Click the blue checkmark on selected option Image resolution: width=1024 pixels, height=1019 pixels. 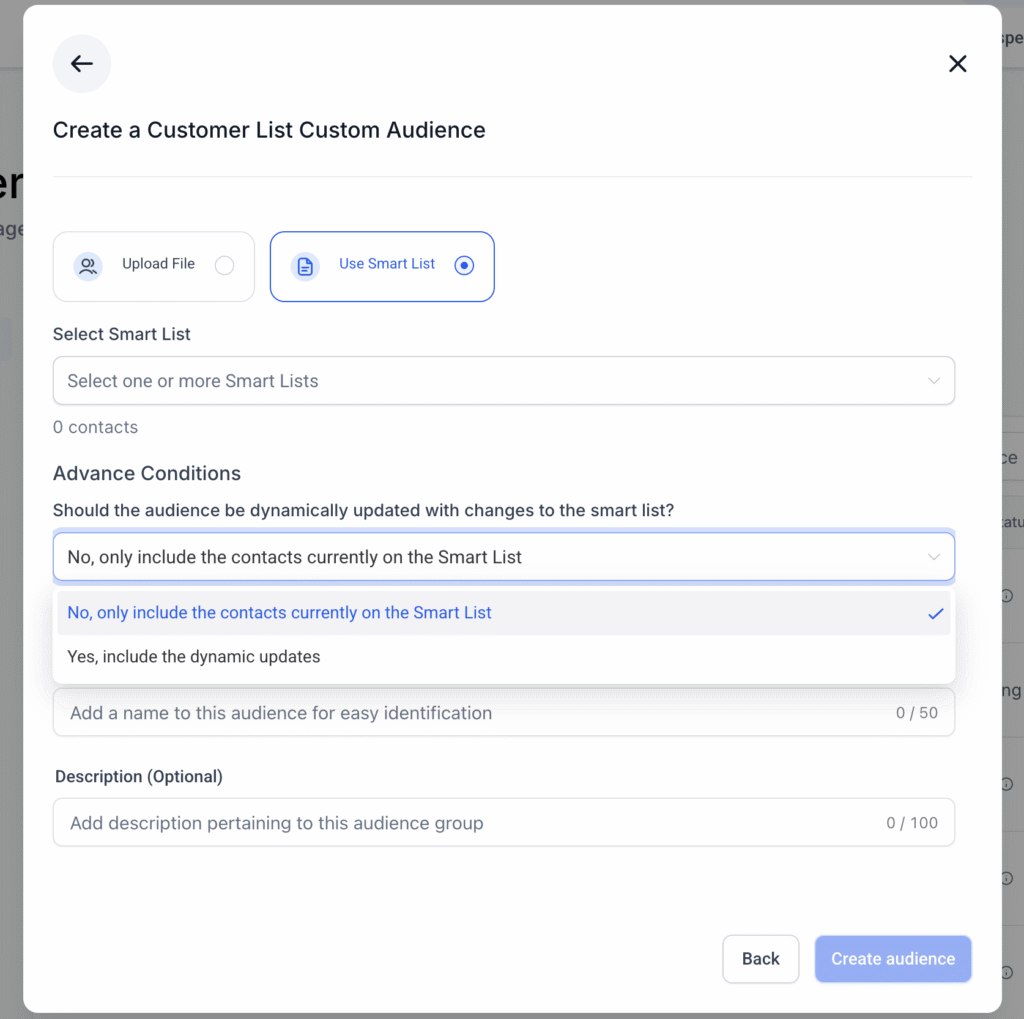click(x=936, y=613)
